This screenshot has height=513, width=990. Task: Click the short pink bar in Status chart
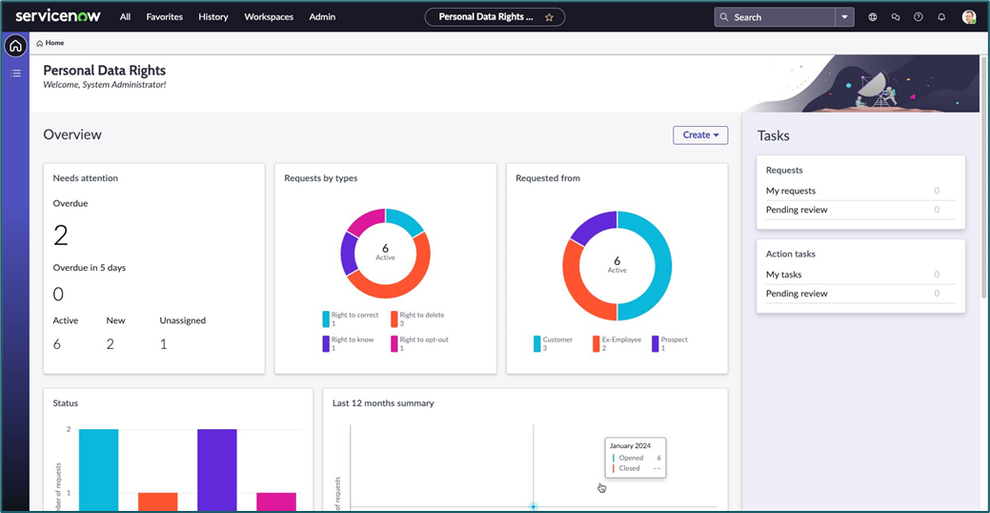click(x=276, y=502)
